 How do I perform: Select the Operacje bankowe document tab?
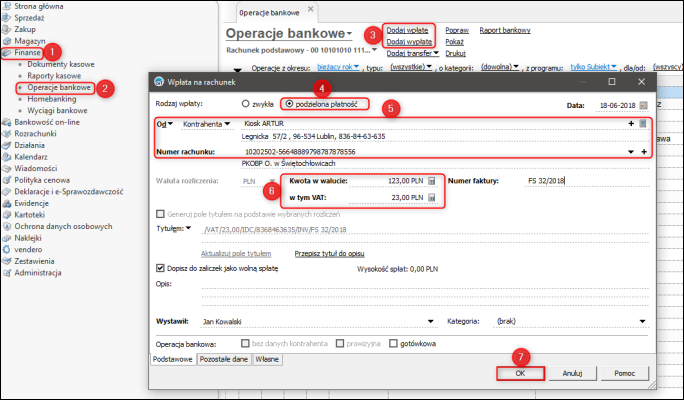[x=270, y=13]
